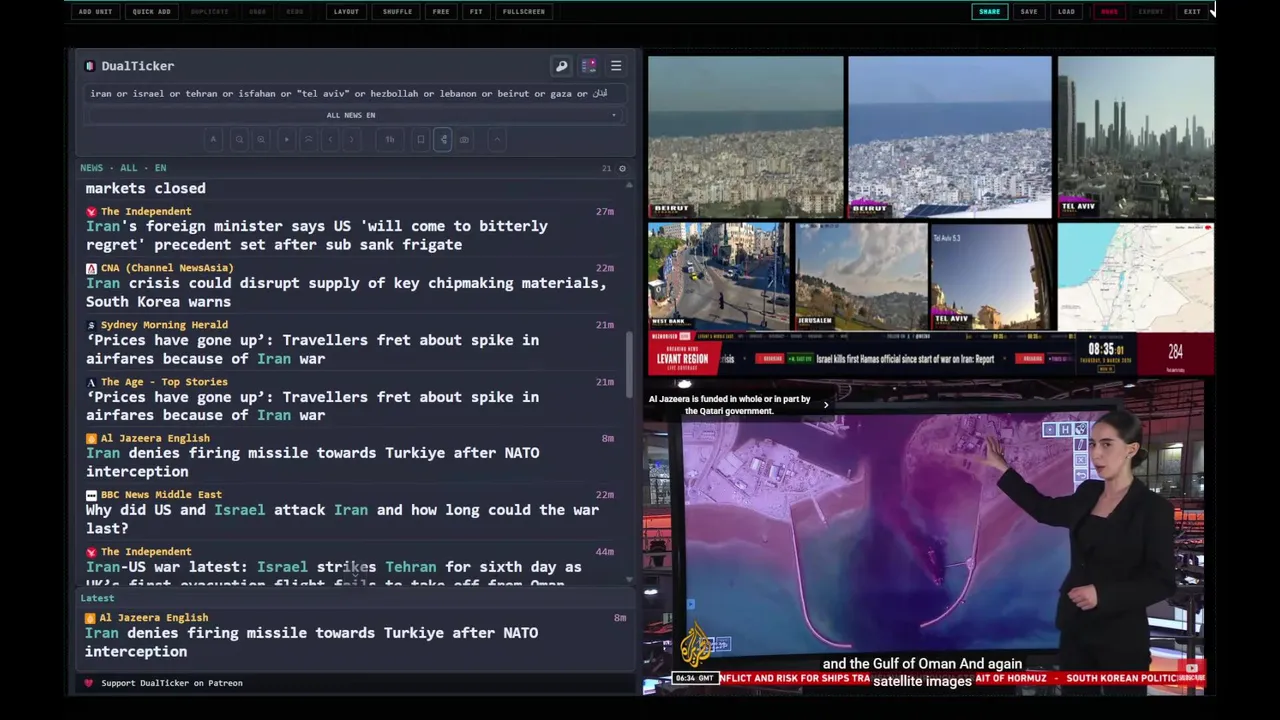1280x720 pixels.
Task: Click SHUFFLE in top bar
Action: pyautogui.click(x=397, y=12)
